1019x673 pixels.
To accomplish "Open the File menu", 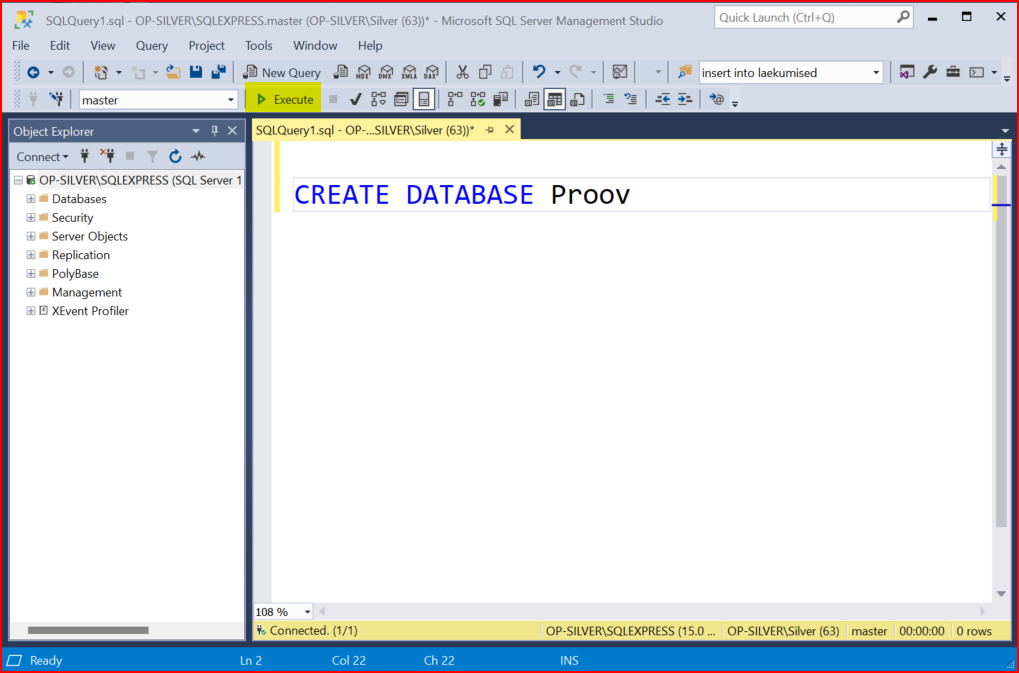I will pyautogui.click(x=21, y=45).
